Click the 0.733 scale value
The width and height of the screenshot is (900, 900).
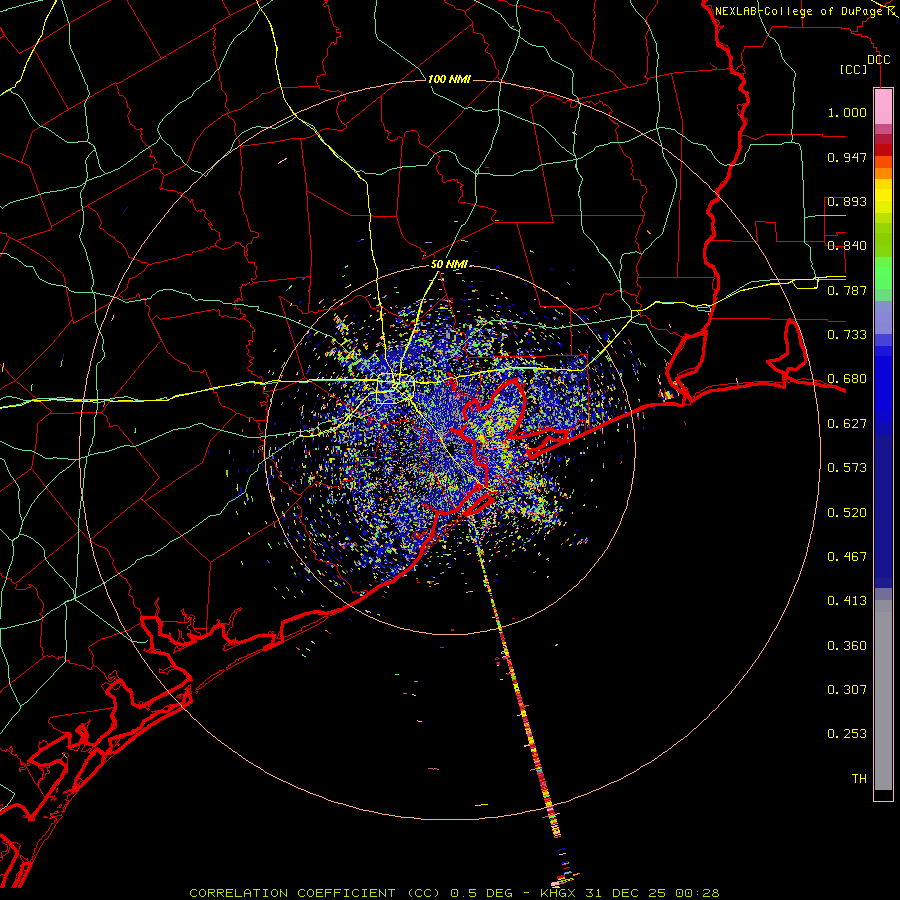pos(847,335)
